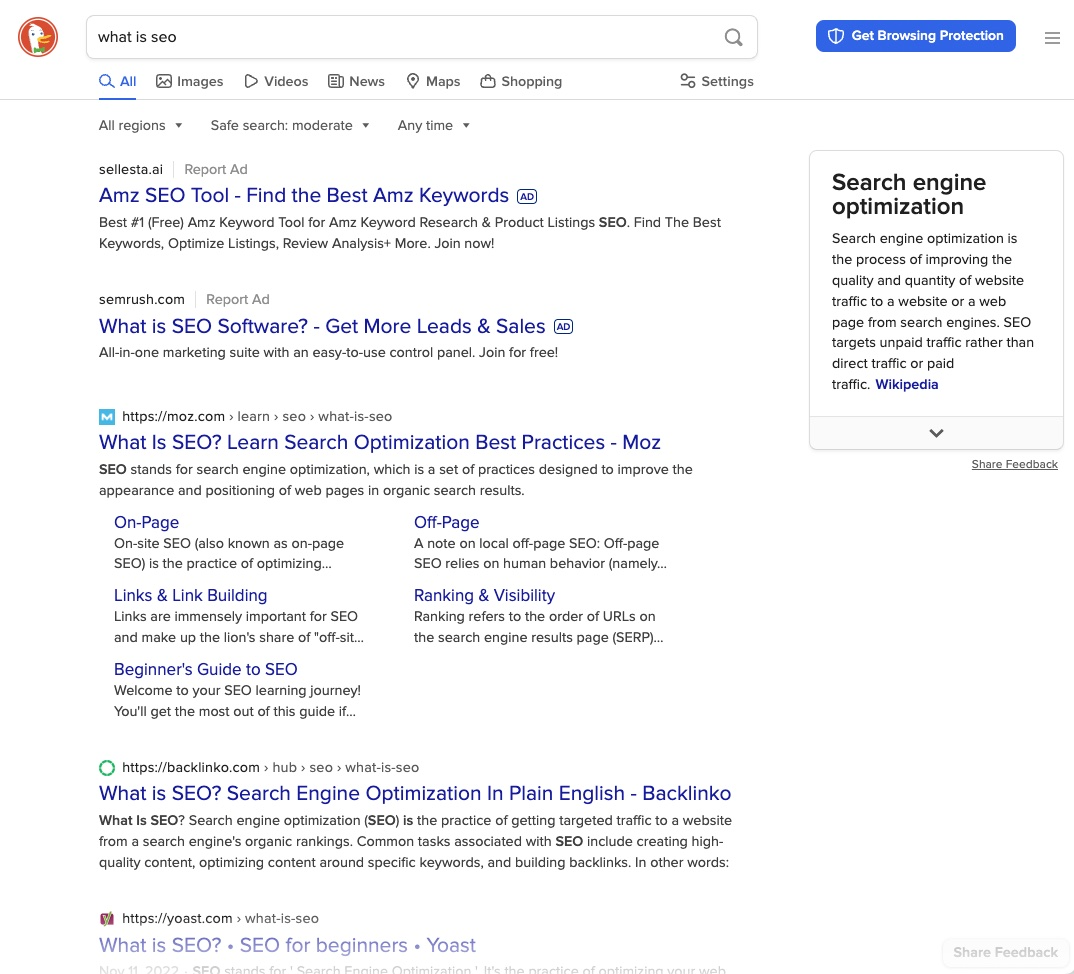This screenshot has height=974, width=1074.
Task: Switch to the Images tab
Action: coord(189,82)
